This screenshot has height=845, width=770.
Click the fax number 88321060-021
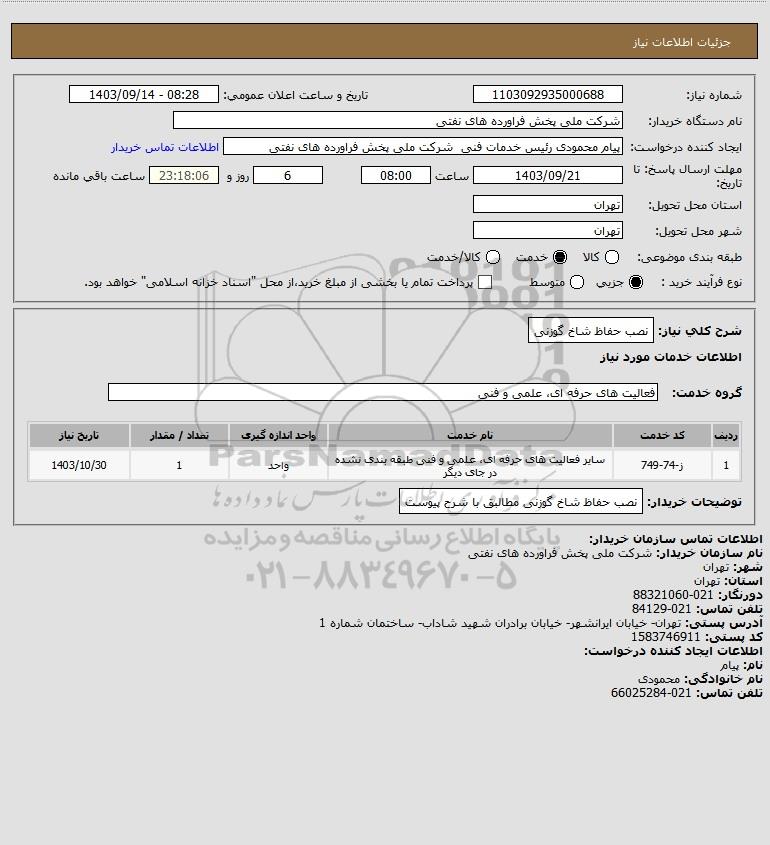672,595
